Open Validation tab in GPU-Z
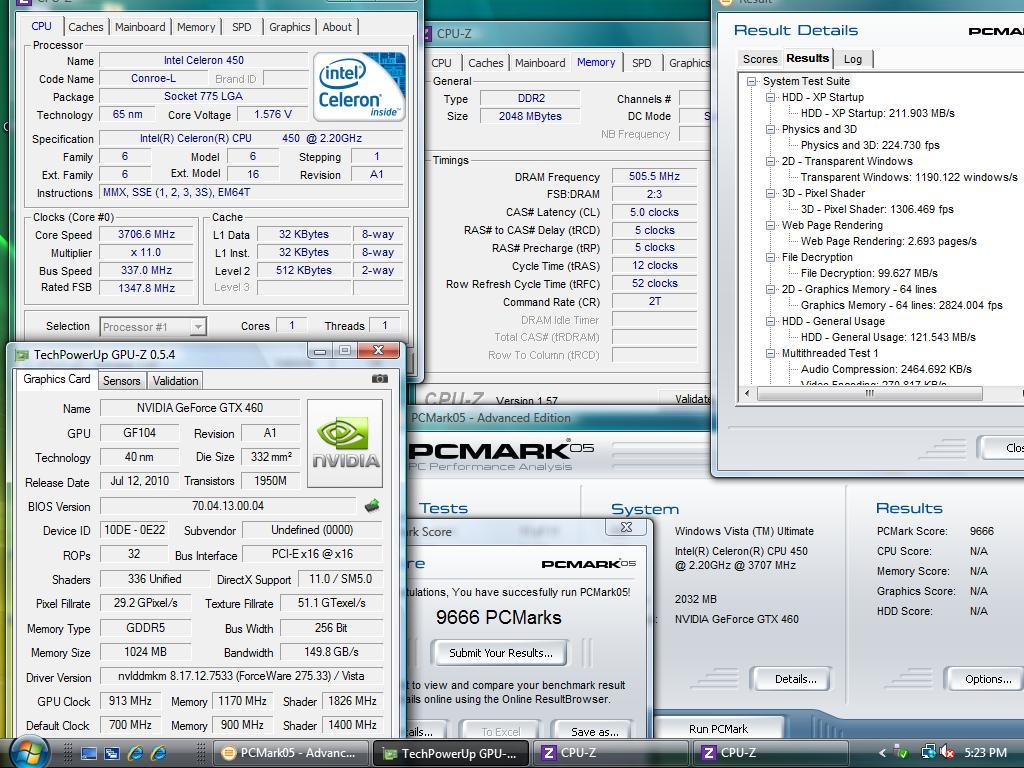 [175, 381]
